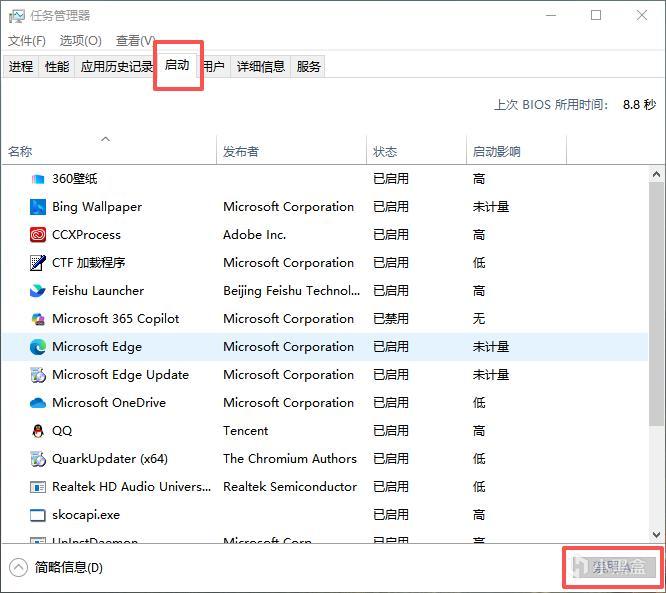Viewport: 666px width, 593px height.
Task: Open the 查看(V) menu
Action: 135,41
